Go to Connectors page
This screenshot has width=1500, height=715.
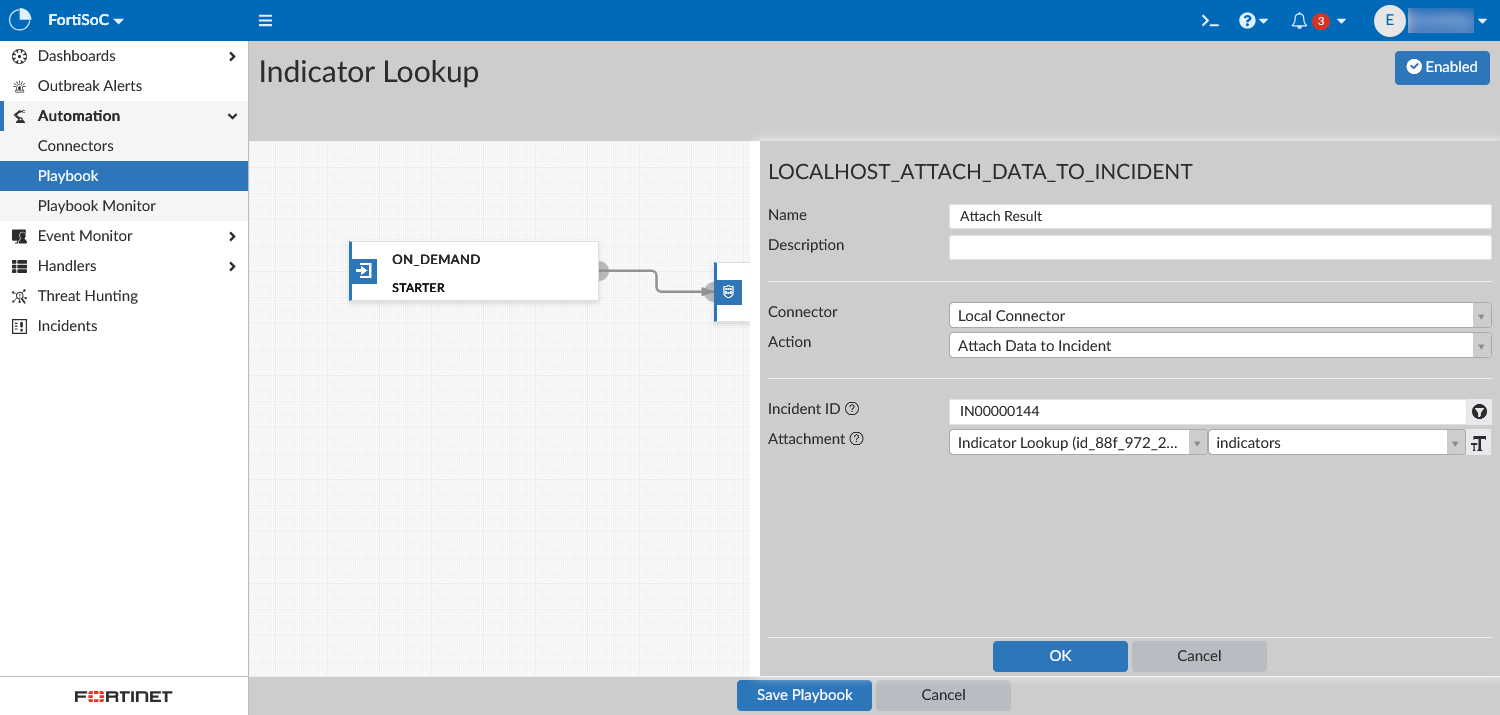[x=76, y=146]
